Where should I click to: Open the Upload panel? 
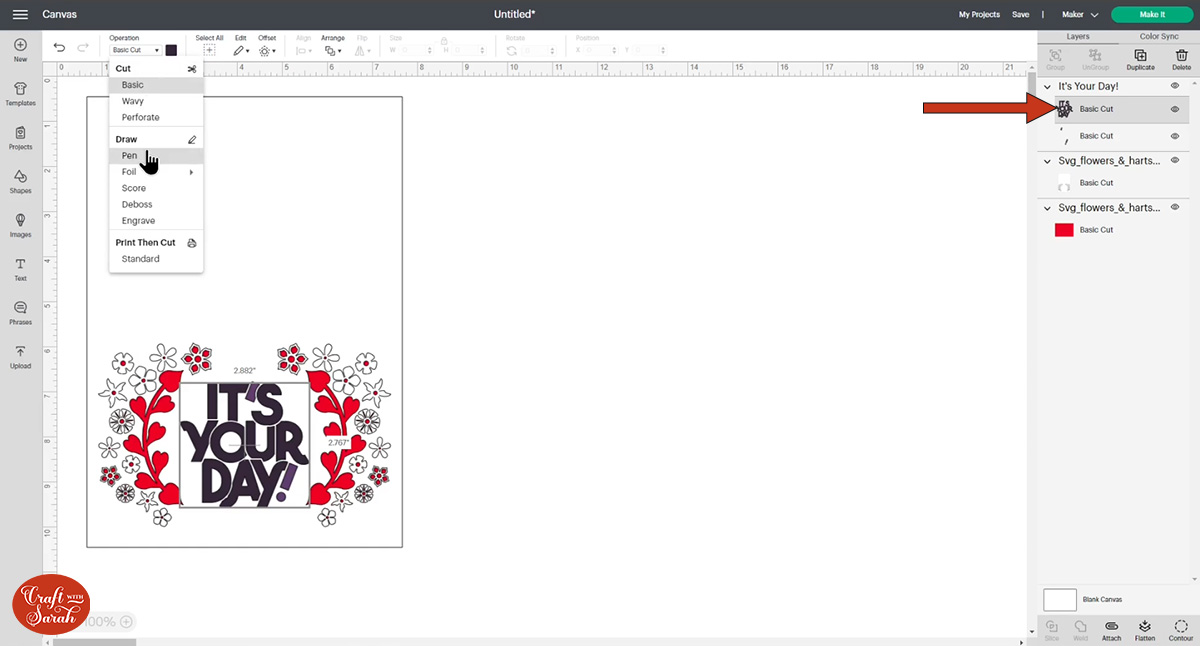pos(20,356)
